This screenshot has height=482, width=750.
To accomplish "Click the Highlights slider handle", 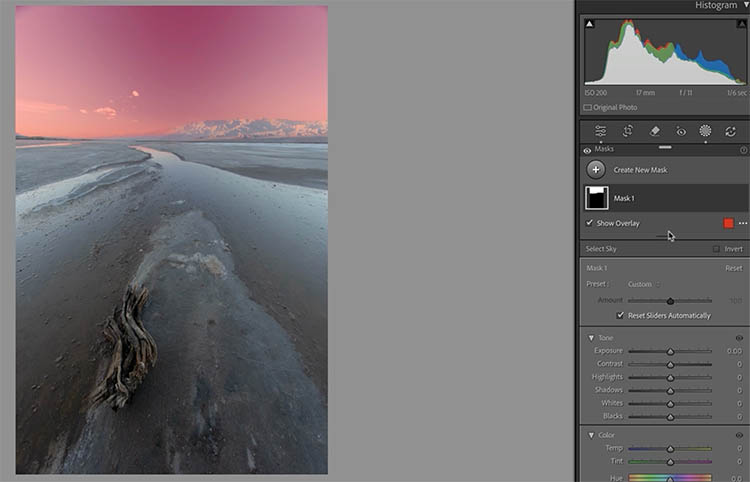I will point(670,378).
